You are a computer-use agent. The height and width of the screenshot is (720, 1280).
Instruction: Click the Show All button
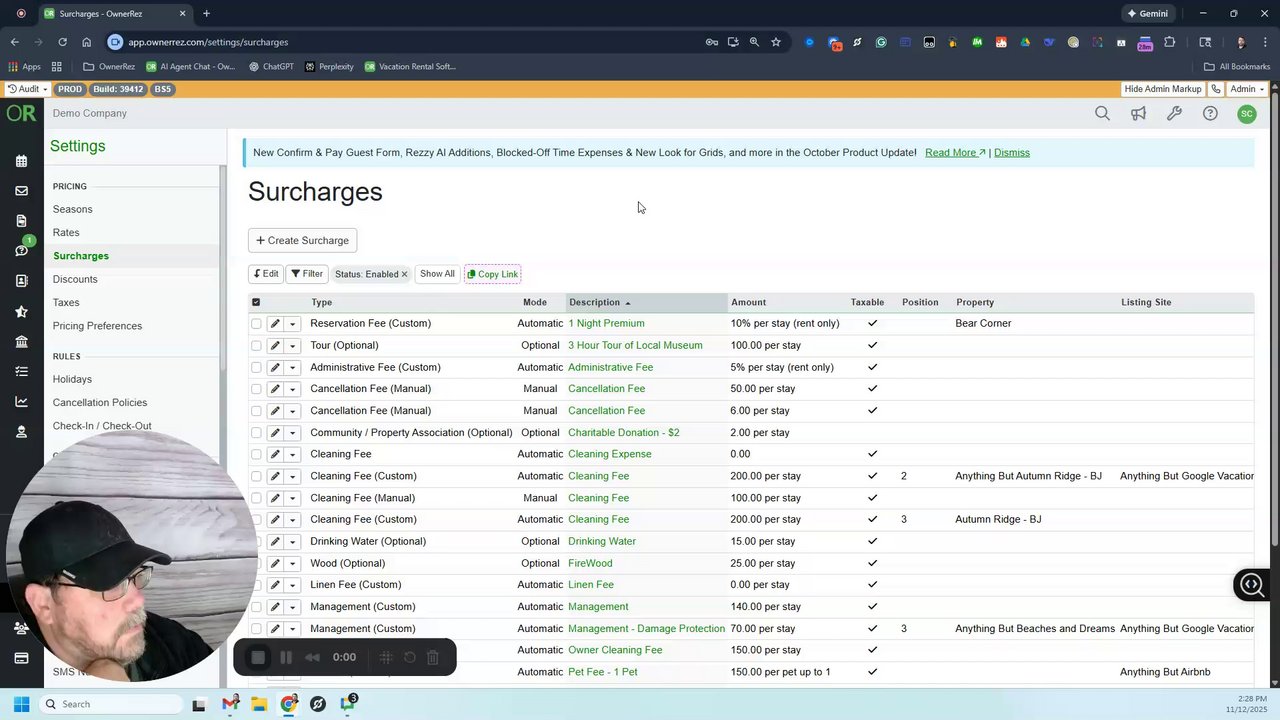point(437,274)
